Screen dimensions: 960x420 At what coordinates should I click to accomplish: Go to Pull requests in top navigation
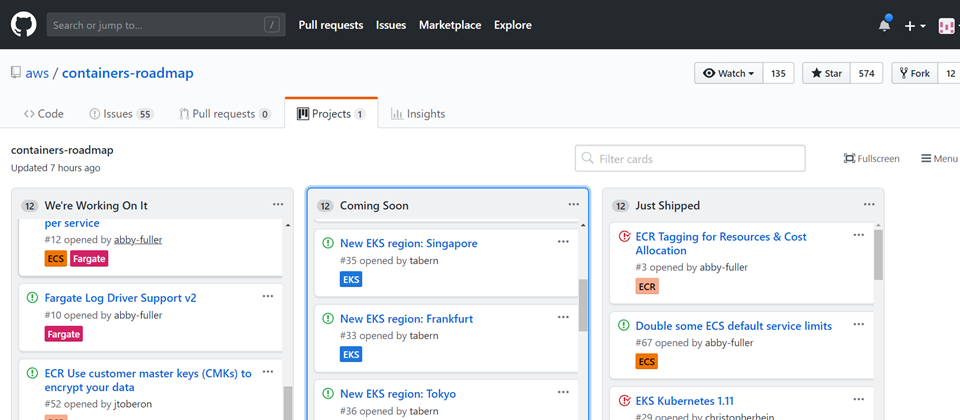[331, 25]
